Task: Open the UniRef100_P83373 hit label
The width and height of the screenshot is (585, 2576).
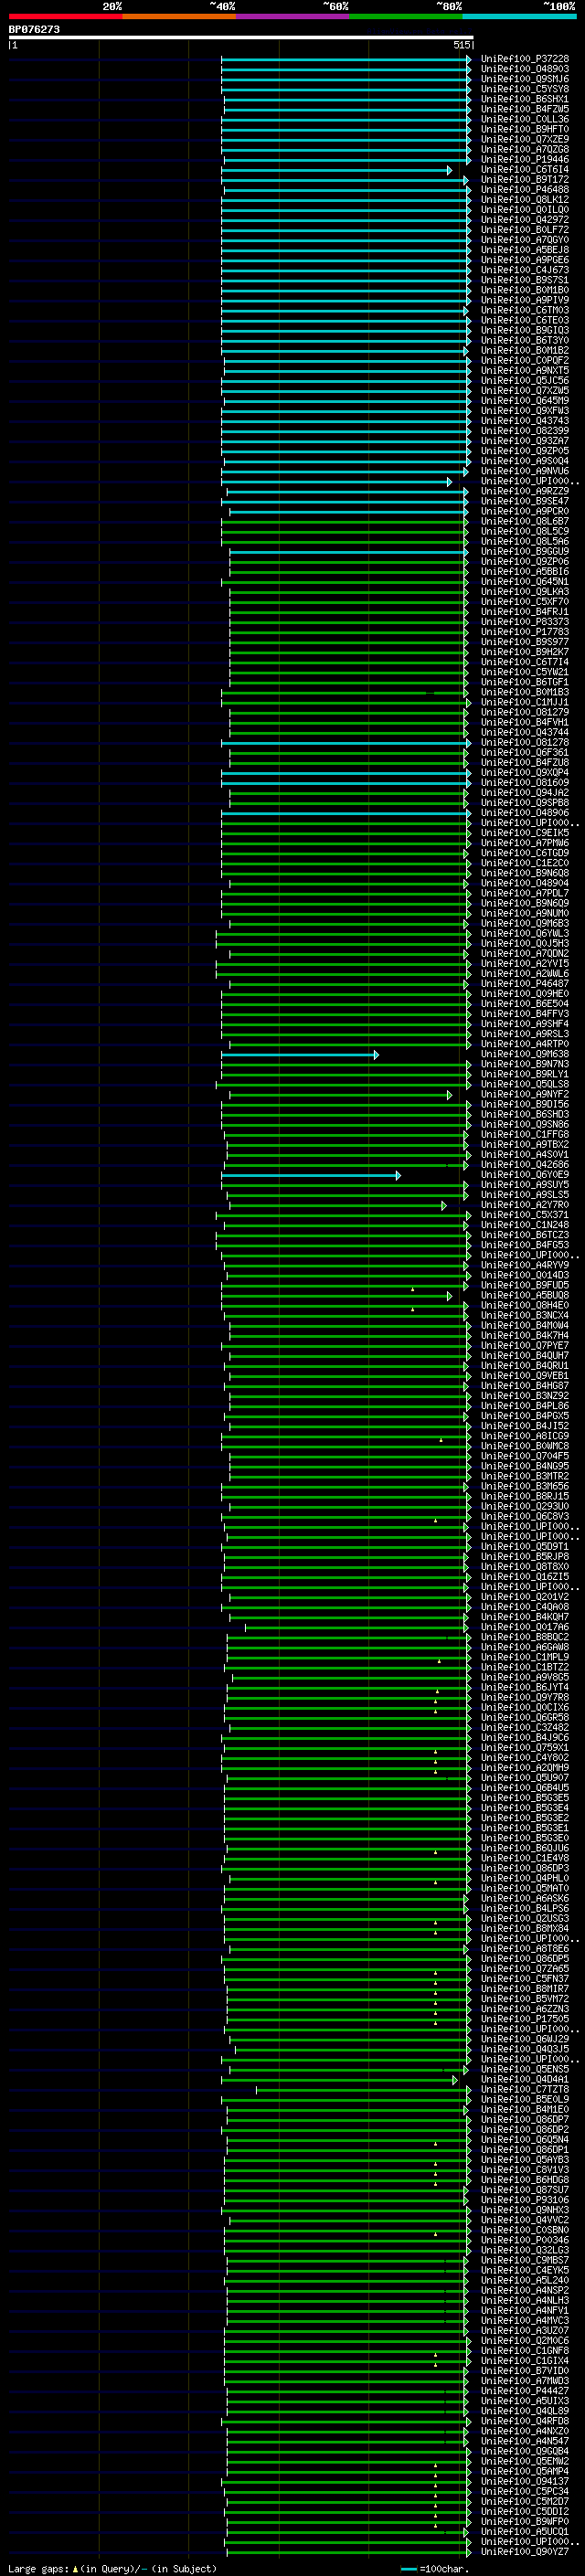Action: click(525, 622)
